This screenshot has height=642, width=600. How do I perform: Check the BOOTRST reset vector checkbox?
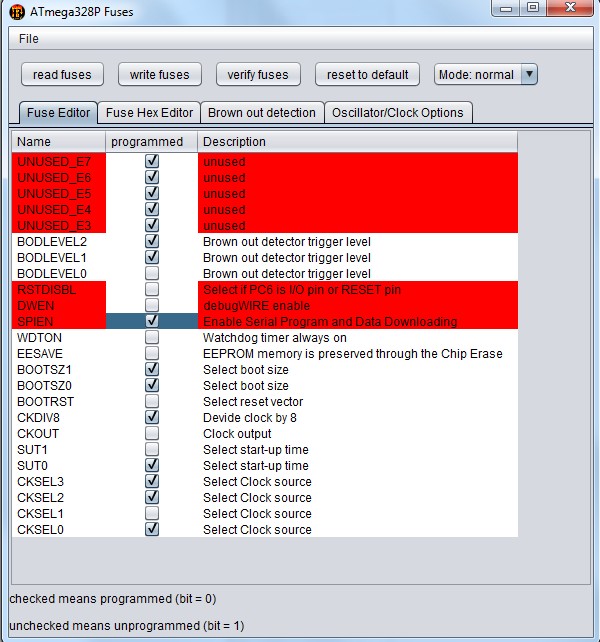coord(152,401)
